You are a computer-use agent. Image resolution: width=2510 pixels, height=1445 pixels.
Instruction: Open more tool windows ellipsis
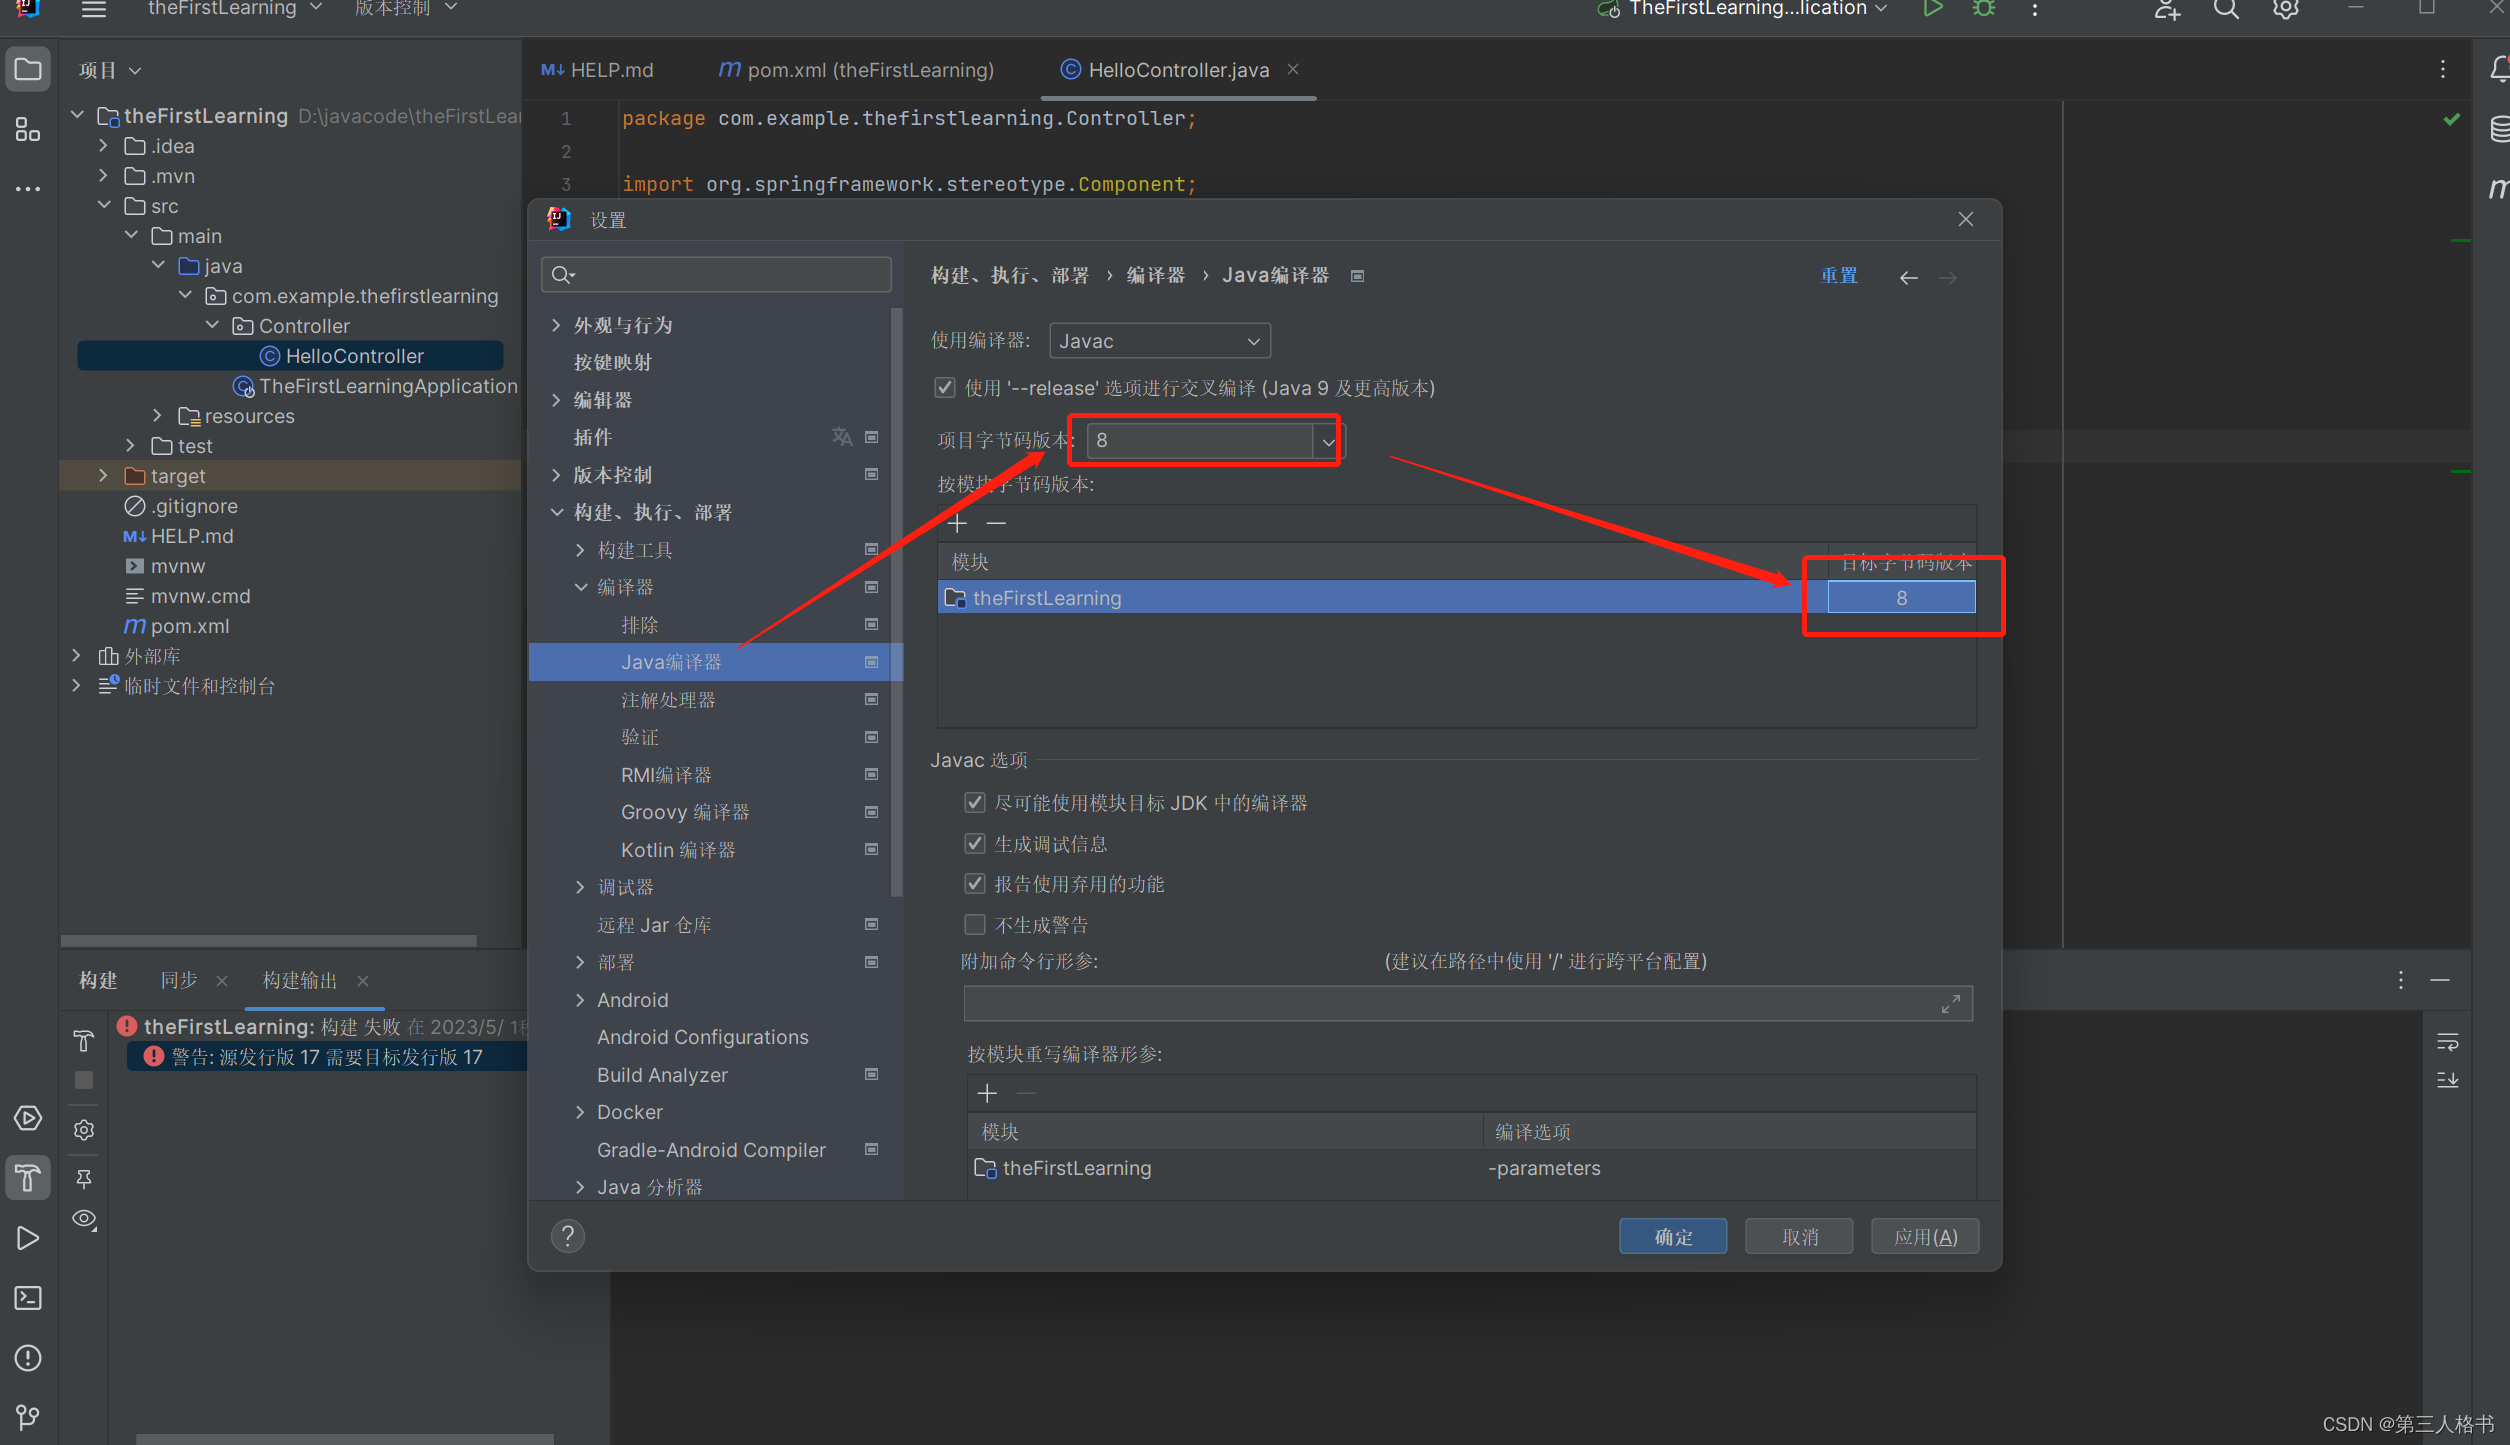[28, 188]
